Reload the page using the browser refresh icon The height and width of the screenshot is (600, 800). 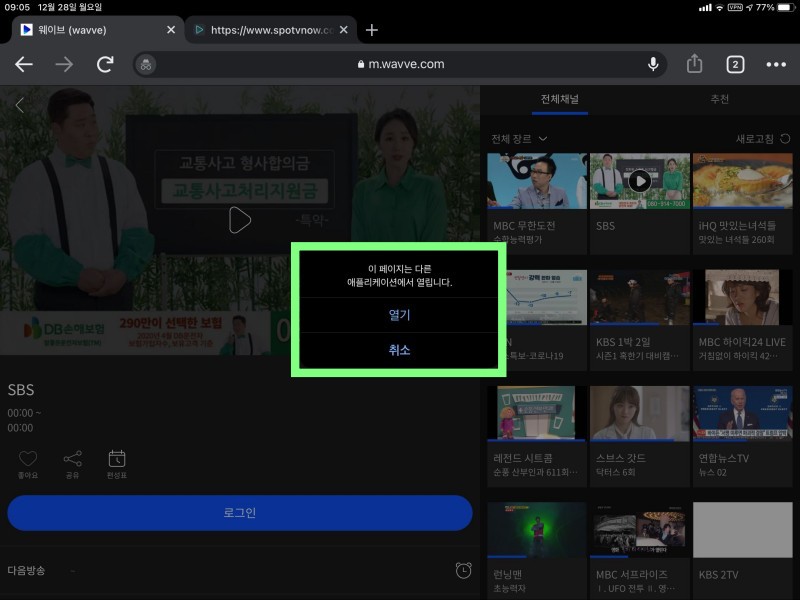104,63
